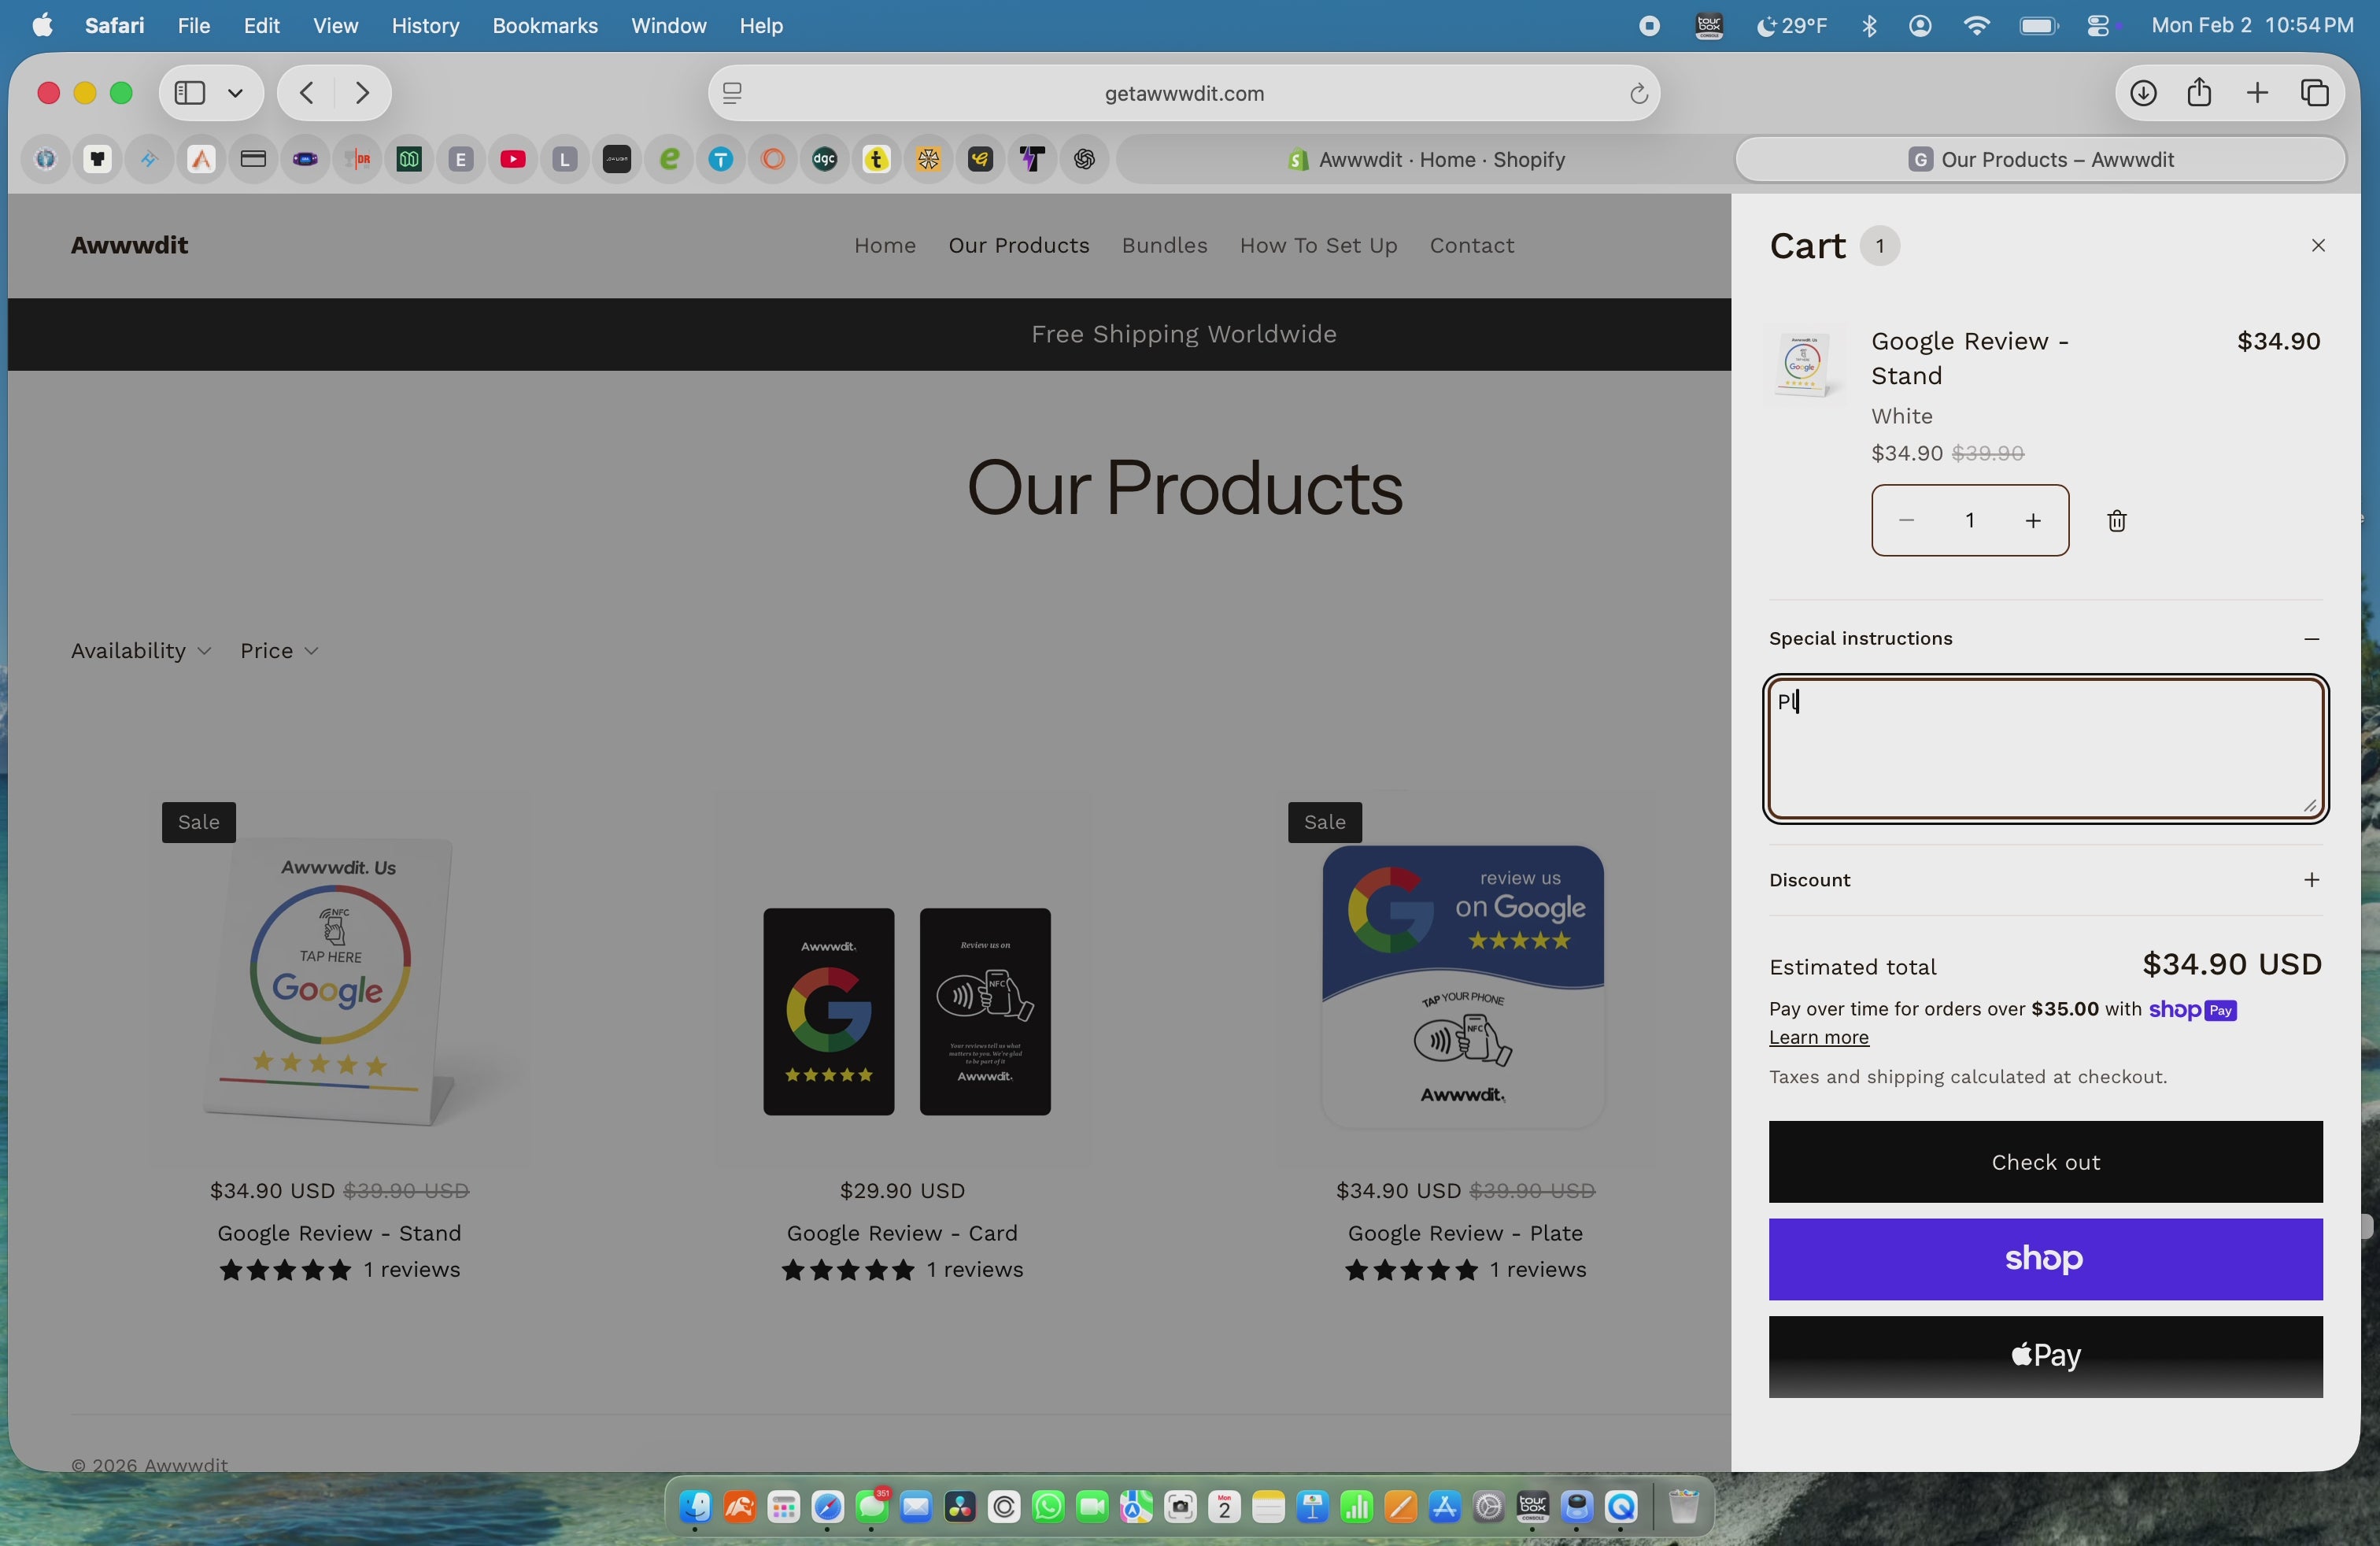Open the Bookmarks menu

tap(544, 26)
